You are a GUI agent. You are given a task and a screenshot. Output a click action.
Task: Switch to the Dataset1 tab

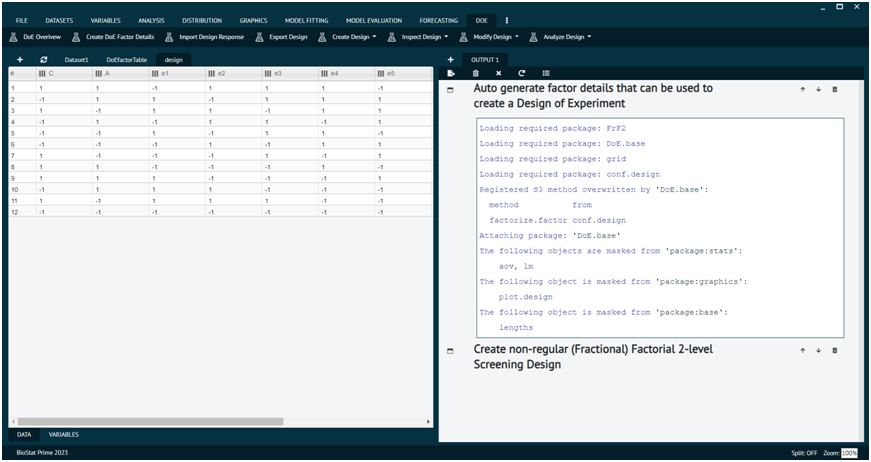[x=77, y=60]
